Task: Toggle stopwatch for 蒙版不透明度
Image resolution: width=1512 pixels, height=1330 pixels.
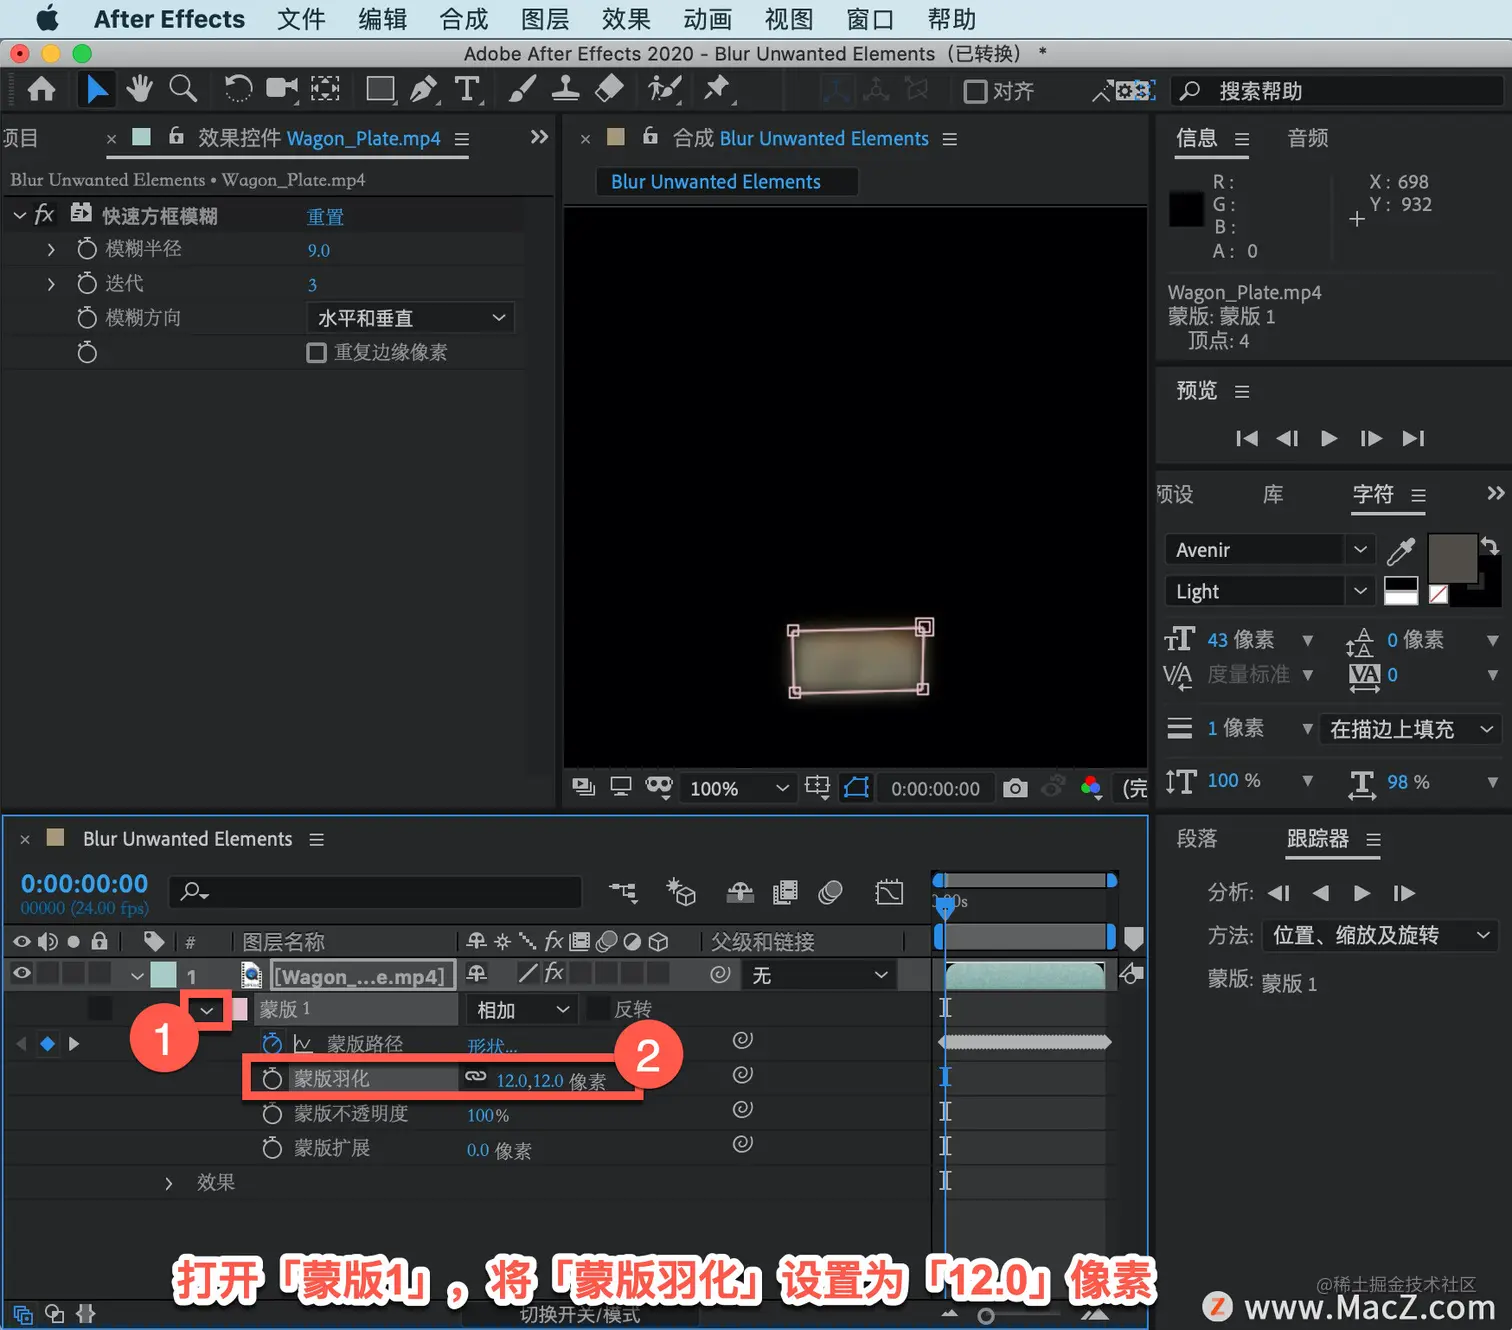Action: [271, 1113]
